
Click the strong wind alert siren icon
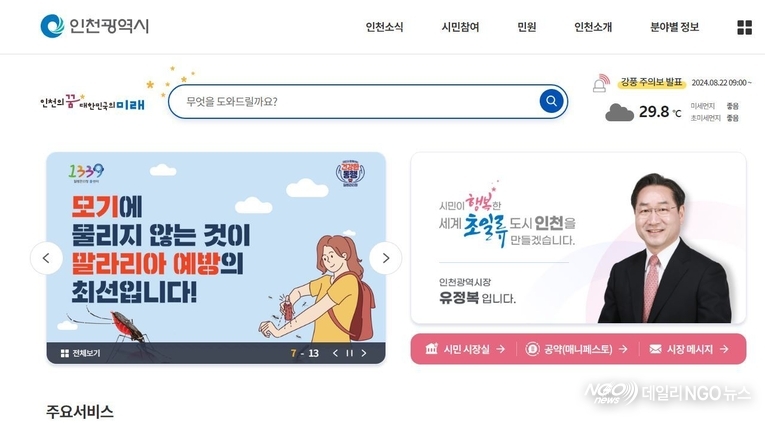[601, 83]
